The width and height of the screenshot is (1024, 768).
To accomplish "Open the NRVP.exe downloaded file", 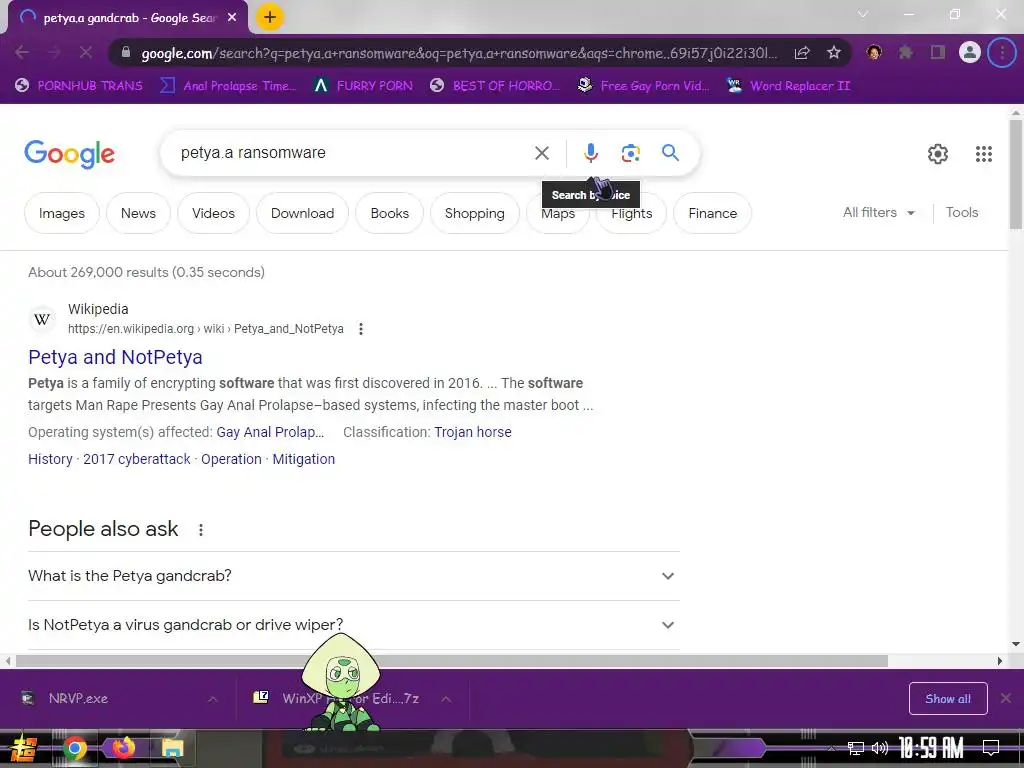I will pyautogui.click(x=78, y=698).
